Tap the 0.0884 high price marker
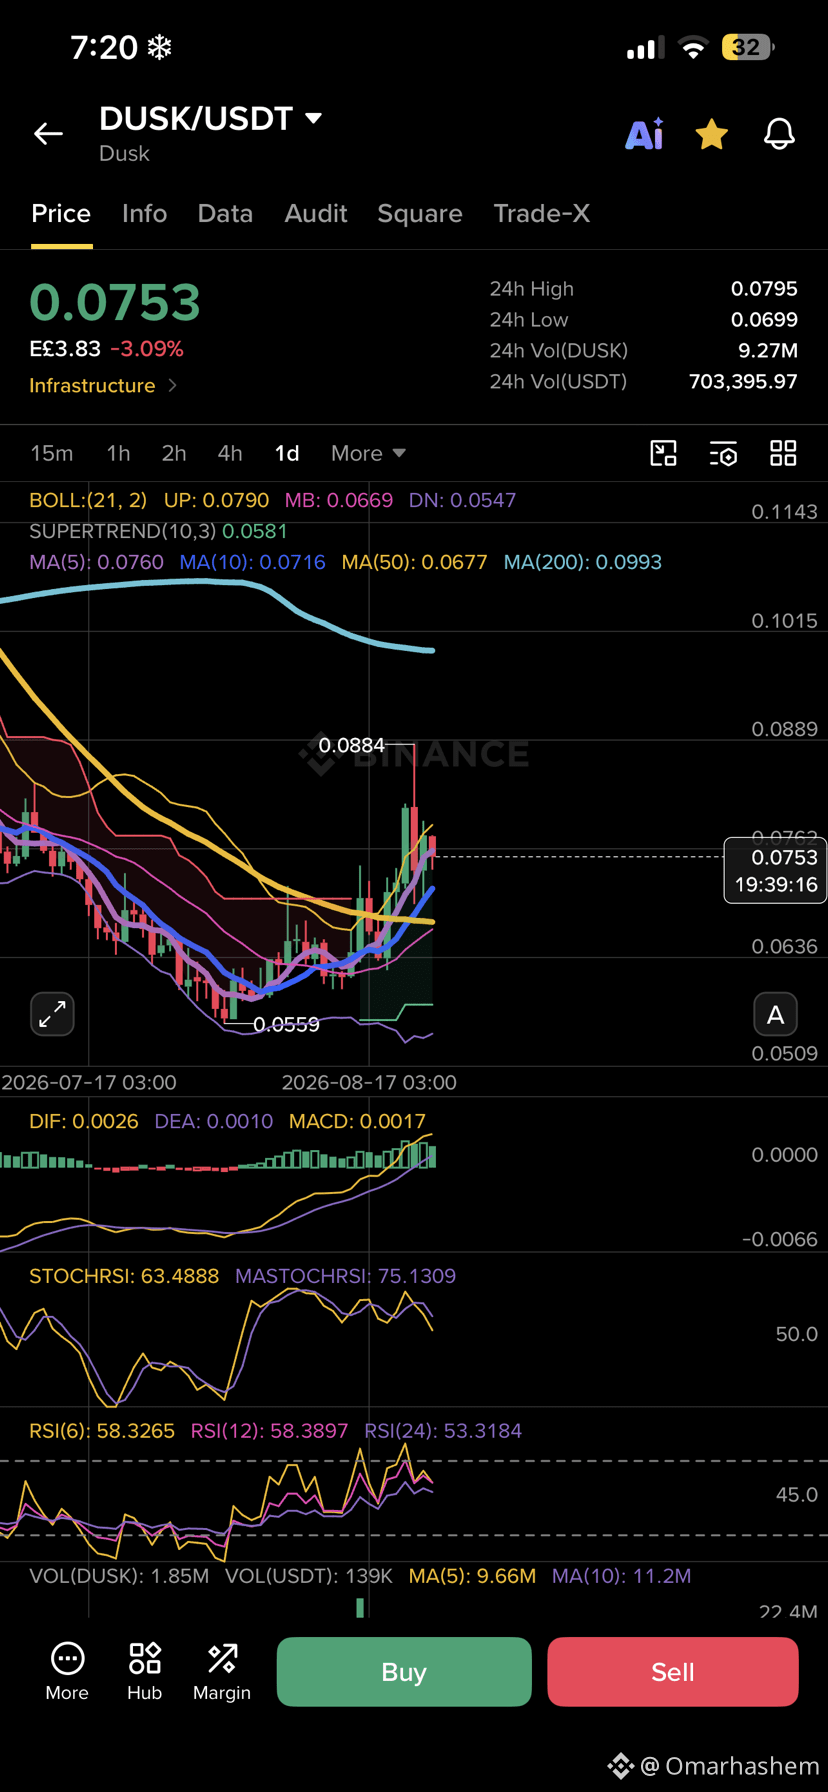 [352, 745]
